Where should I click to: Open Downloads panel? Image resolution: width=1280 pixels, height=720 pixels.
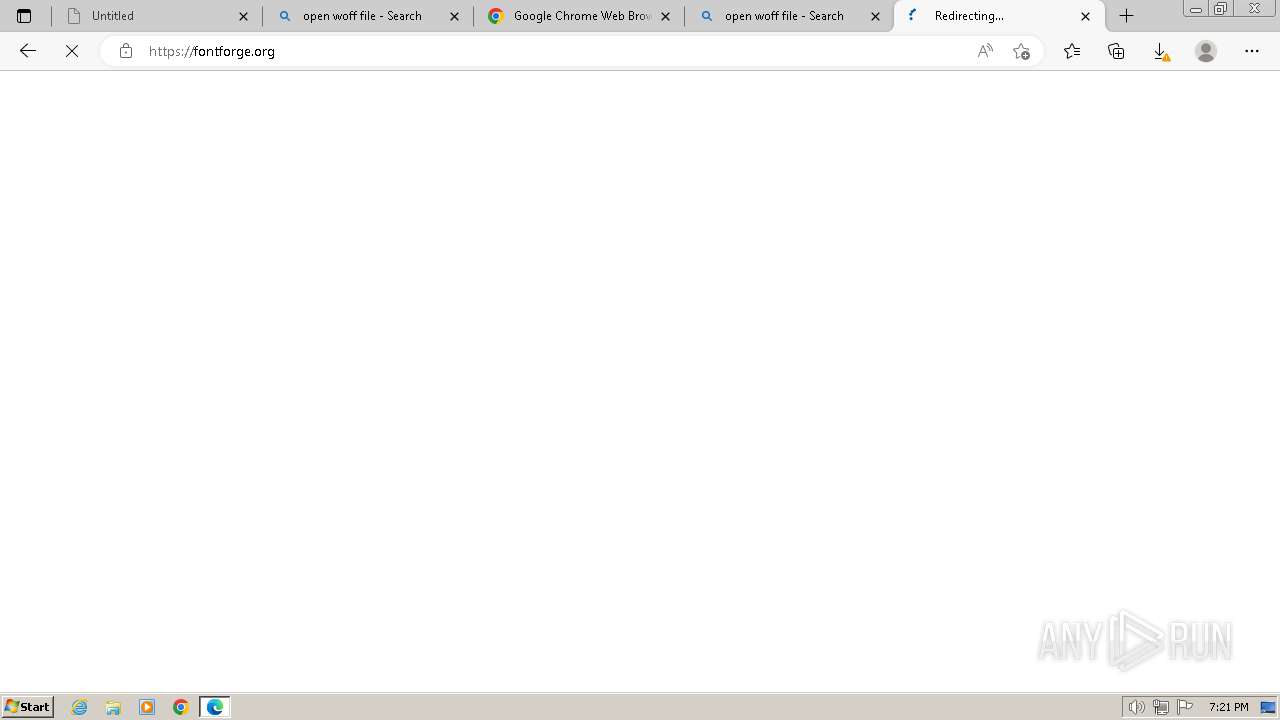coord(1161,51)
